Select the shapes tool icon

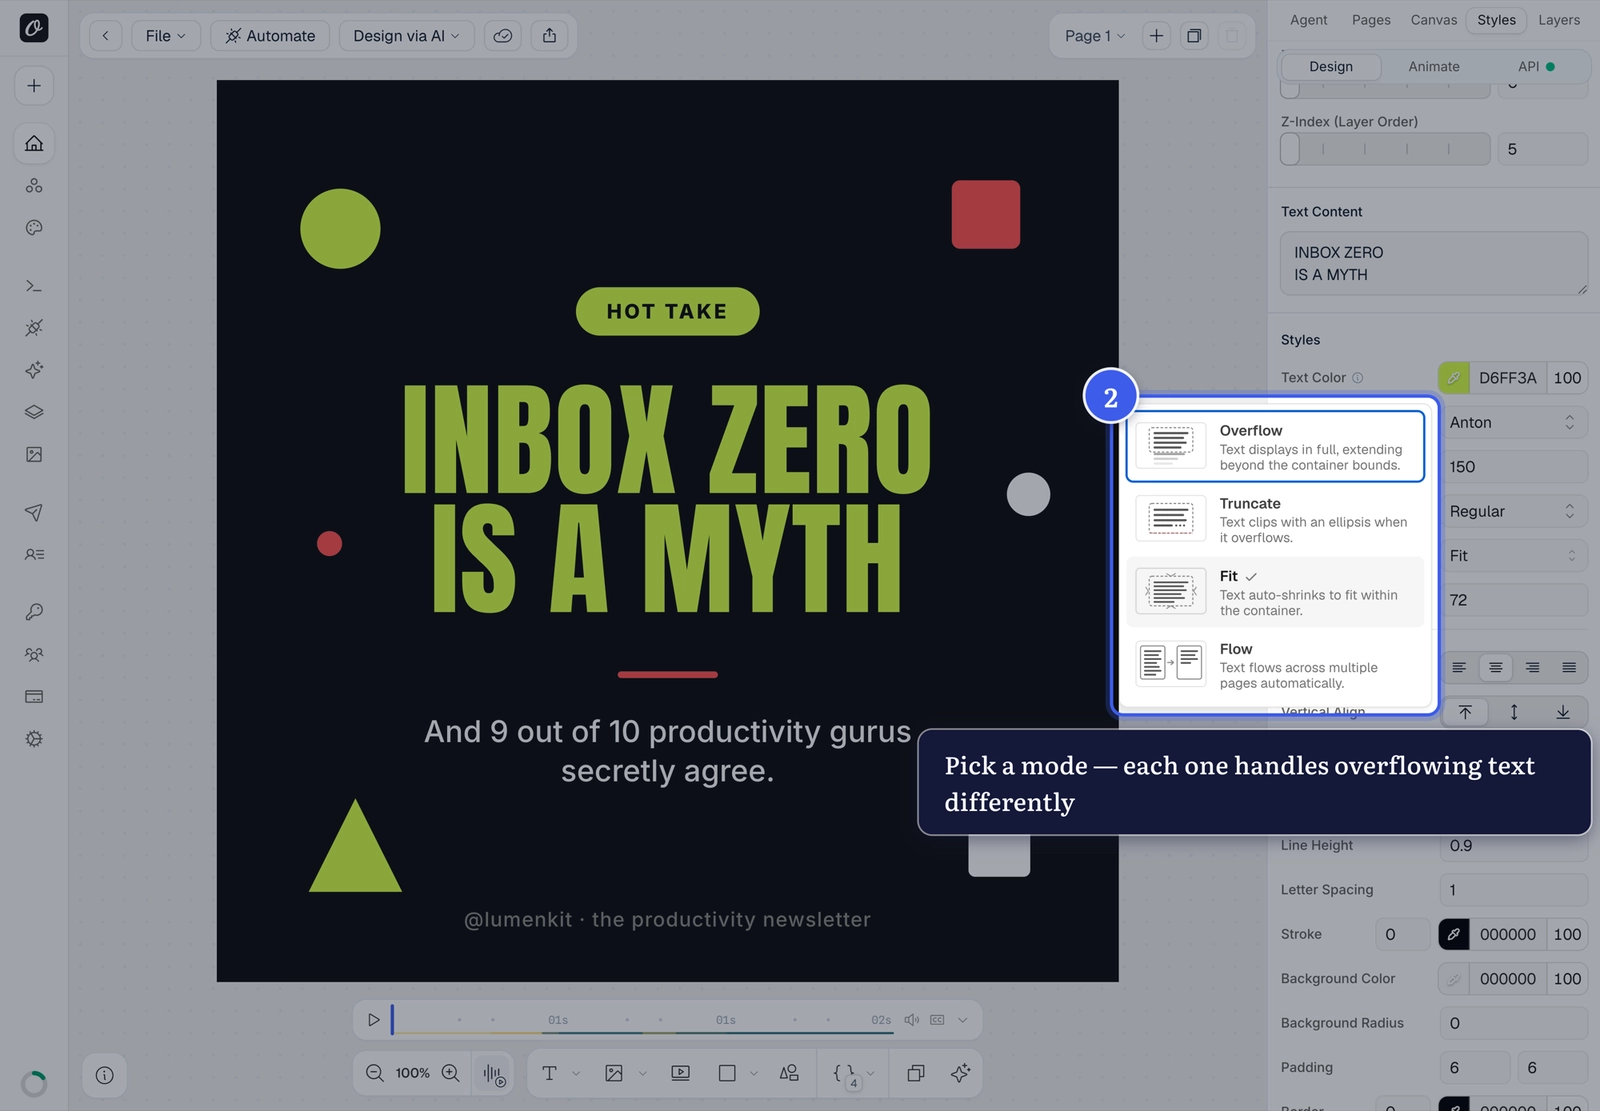click(789, 1073)
